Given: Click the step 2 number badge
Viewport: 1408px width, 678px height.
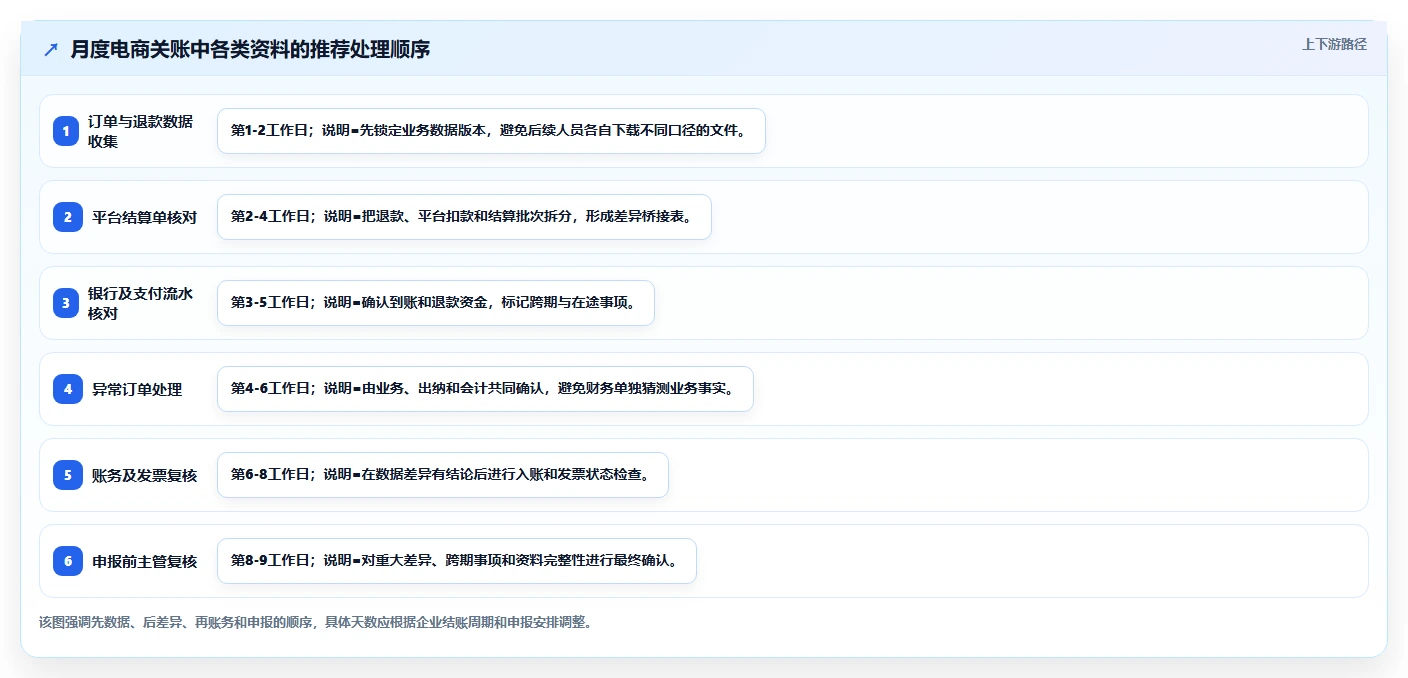Looking at the screenshot, I should point(68,217).
